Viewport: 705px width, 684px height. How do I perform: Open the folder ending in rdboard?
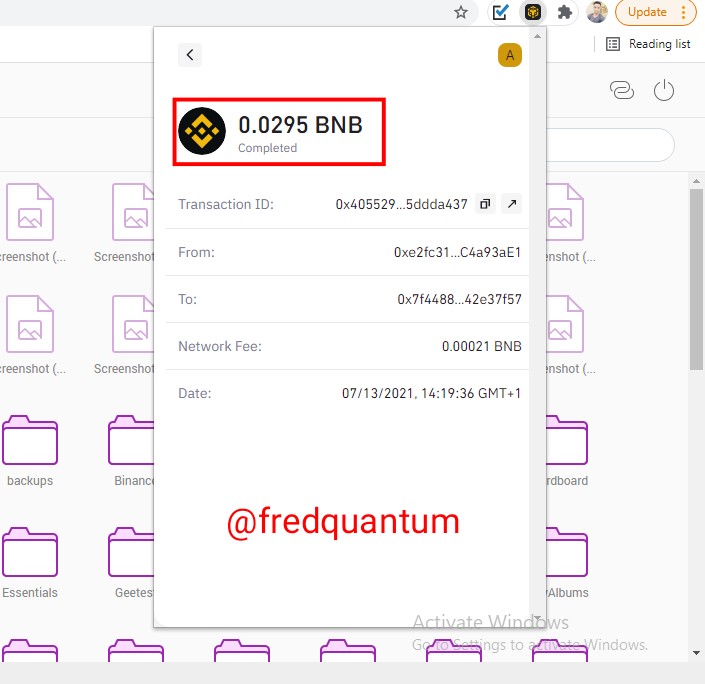pyautogui.click(x=567, y=451)
